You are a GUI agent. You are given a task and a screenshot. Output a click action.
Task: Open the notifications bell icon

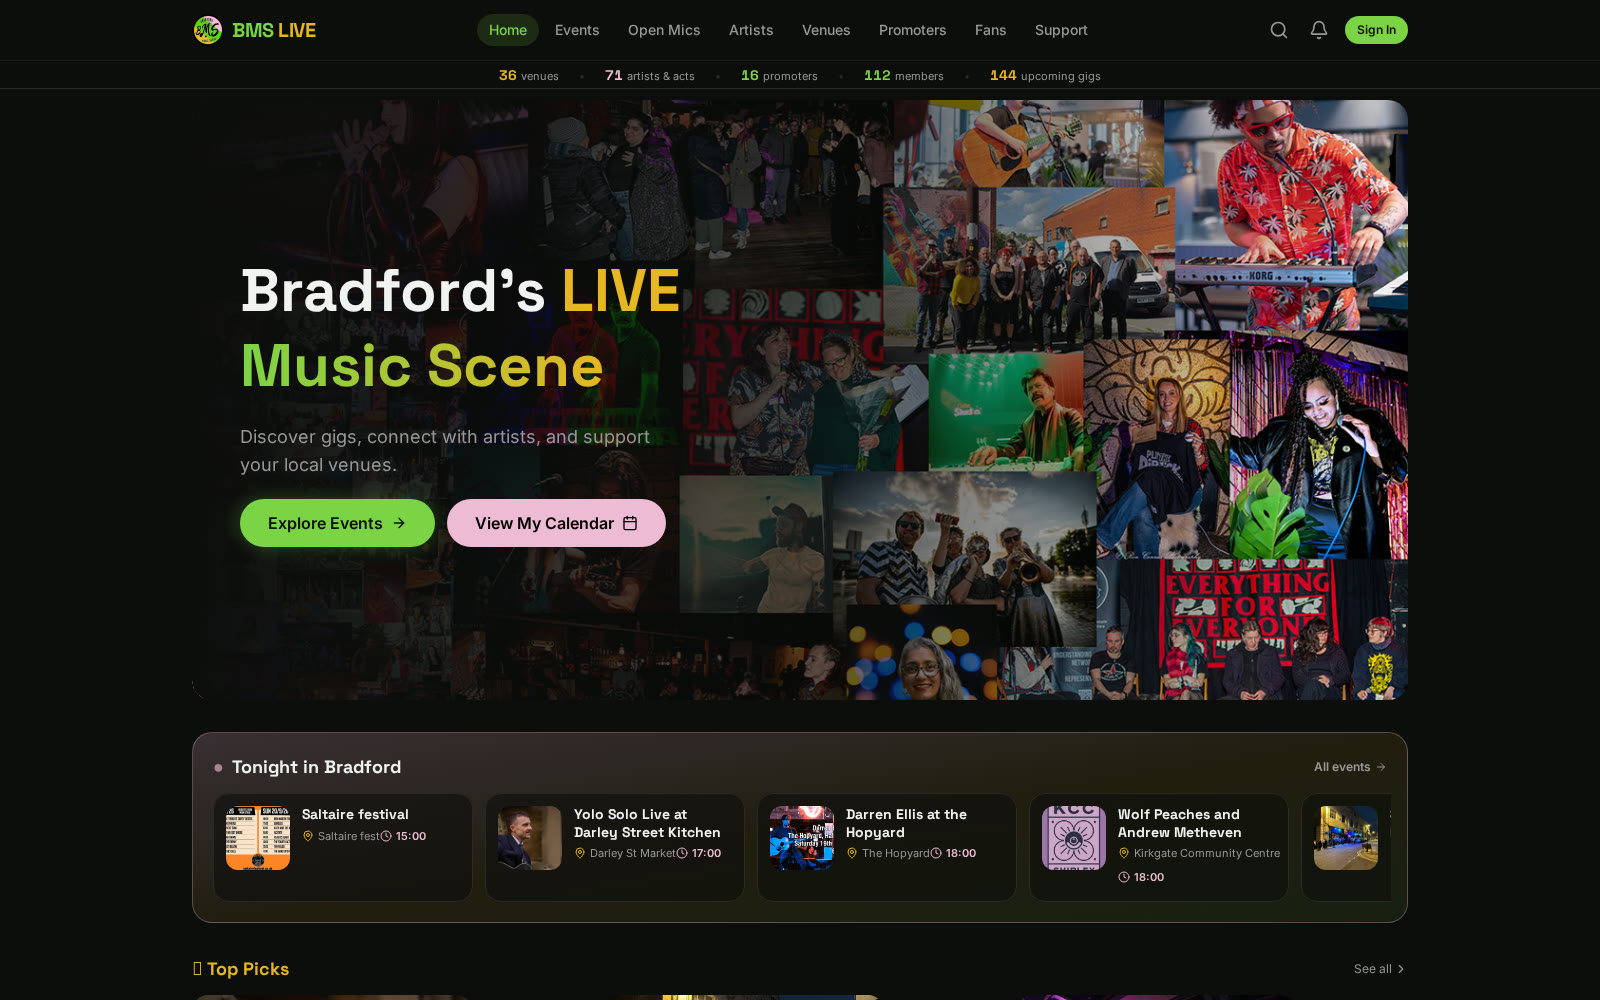(1319, 30)
